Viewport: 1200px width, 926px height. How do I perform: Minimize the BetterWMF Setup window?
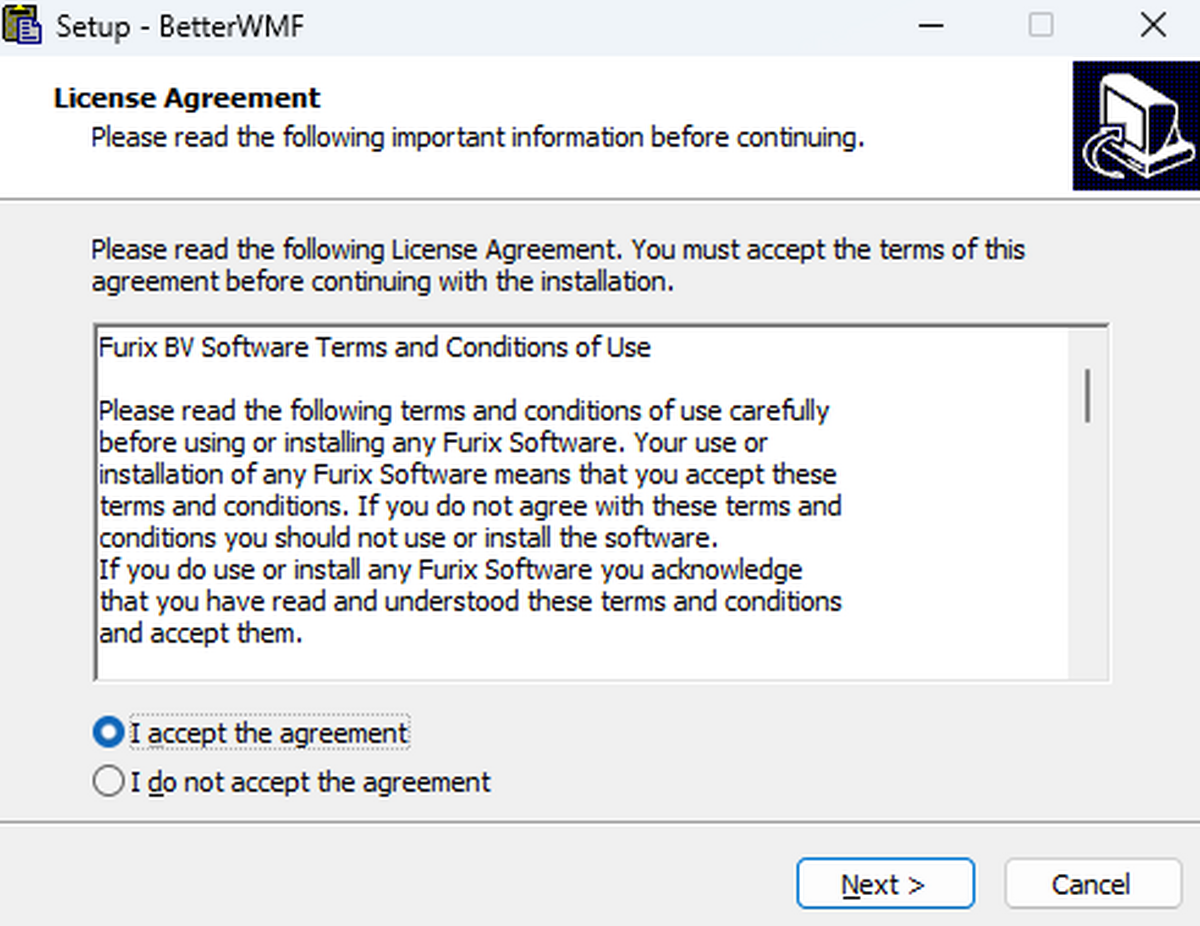[931, 25]
